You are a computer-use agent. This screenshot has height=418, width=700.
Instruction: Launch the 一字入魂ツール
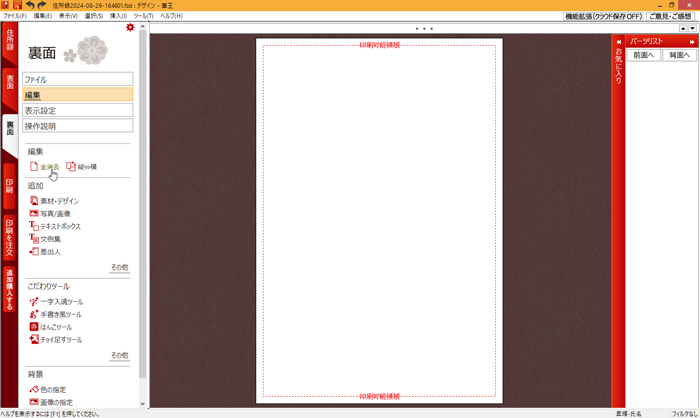point(61,302)
